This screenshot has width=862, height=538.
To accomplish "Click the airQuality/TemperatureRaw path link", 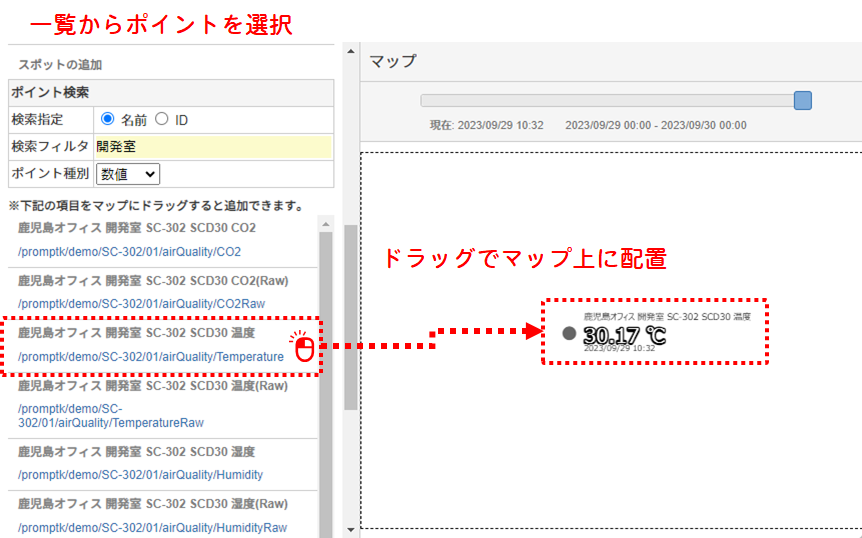I will pos(110,416).
